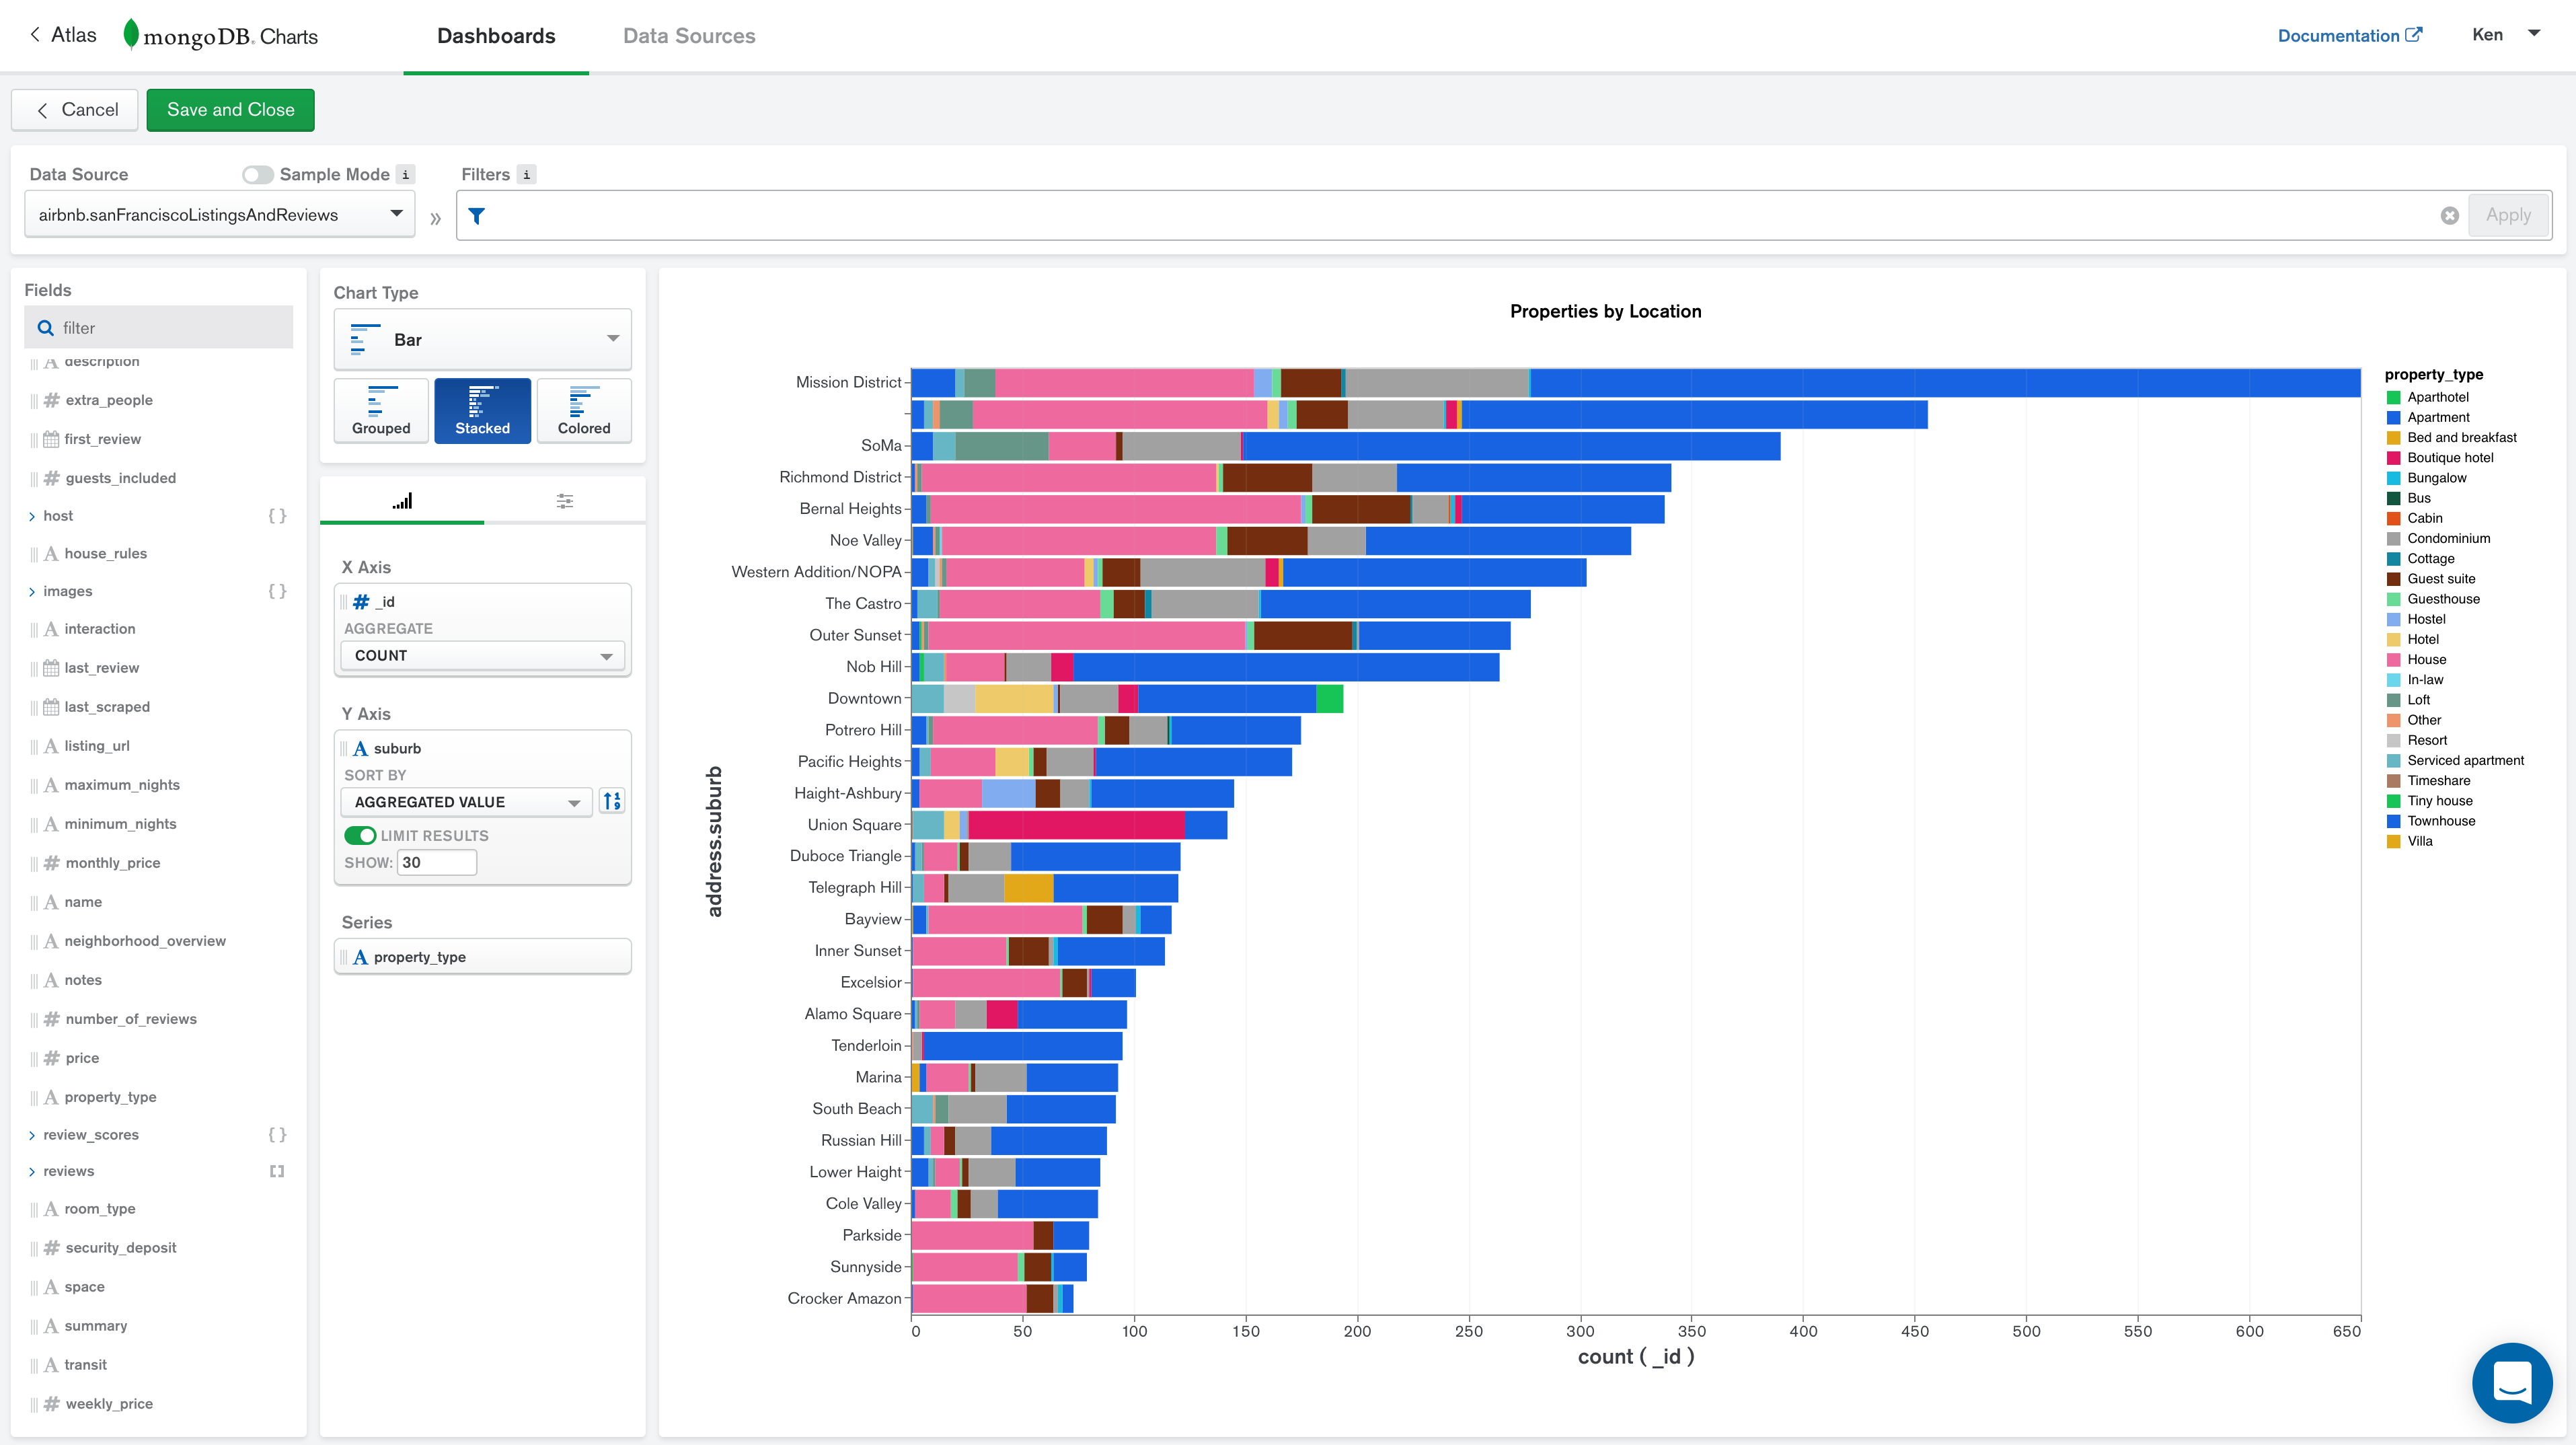Toggle Sample Mode switch
2576x1445 pixels.
coord(257,175)
